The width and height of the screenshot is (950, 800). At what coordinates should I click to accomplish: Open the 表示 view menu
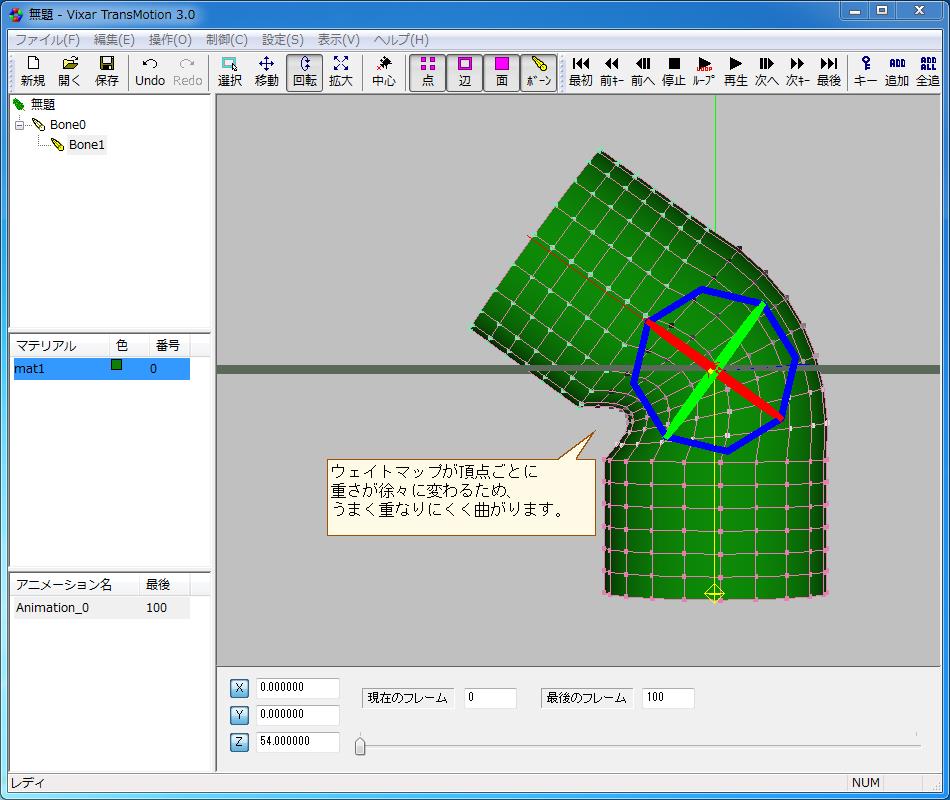coord(336,39)
